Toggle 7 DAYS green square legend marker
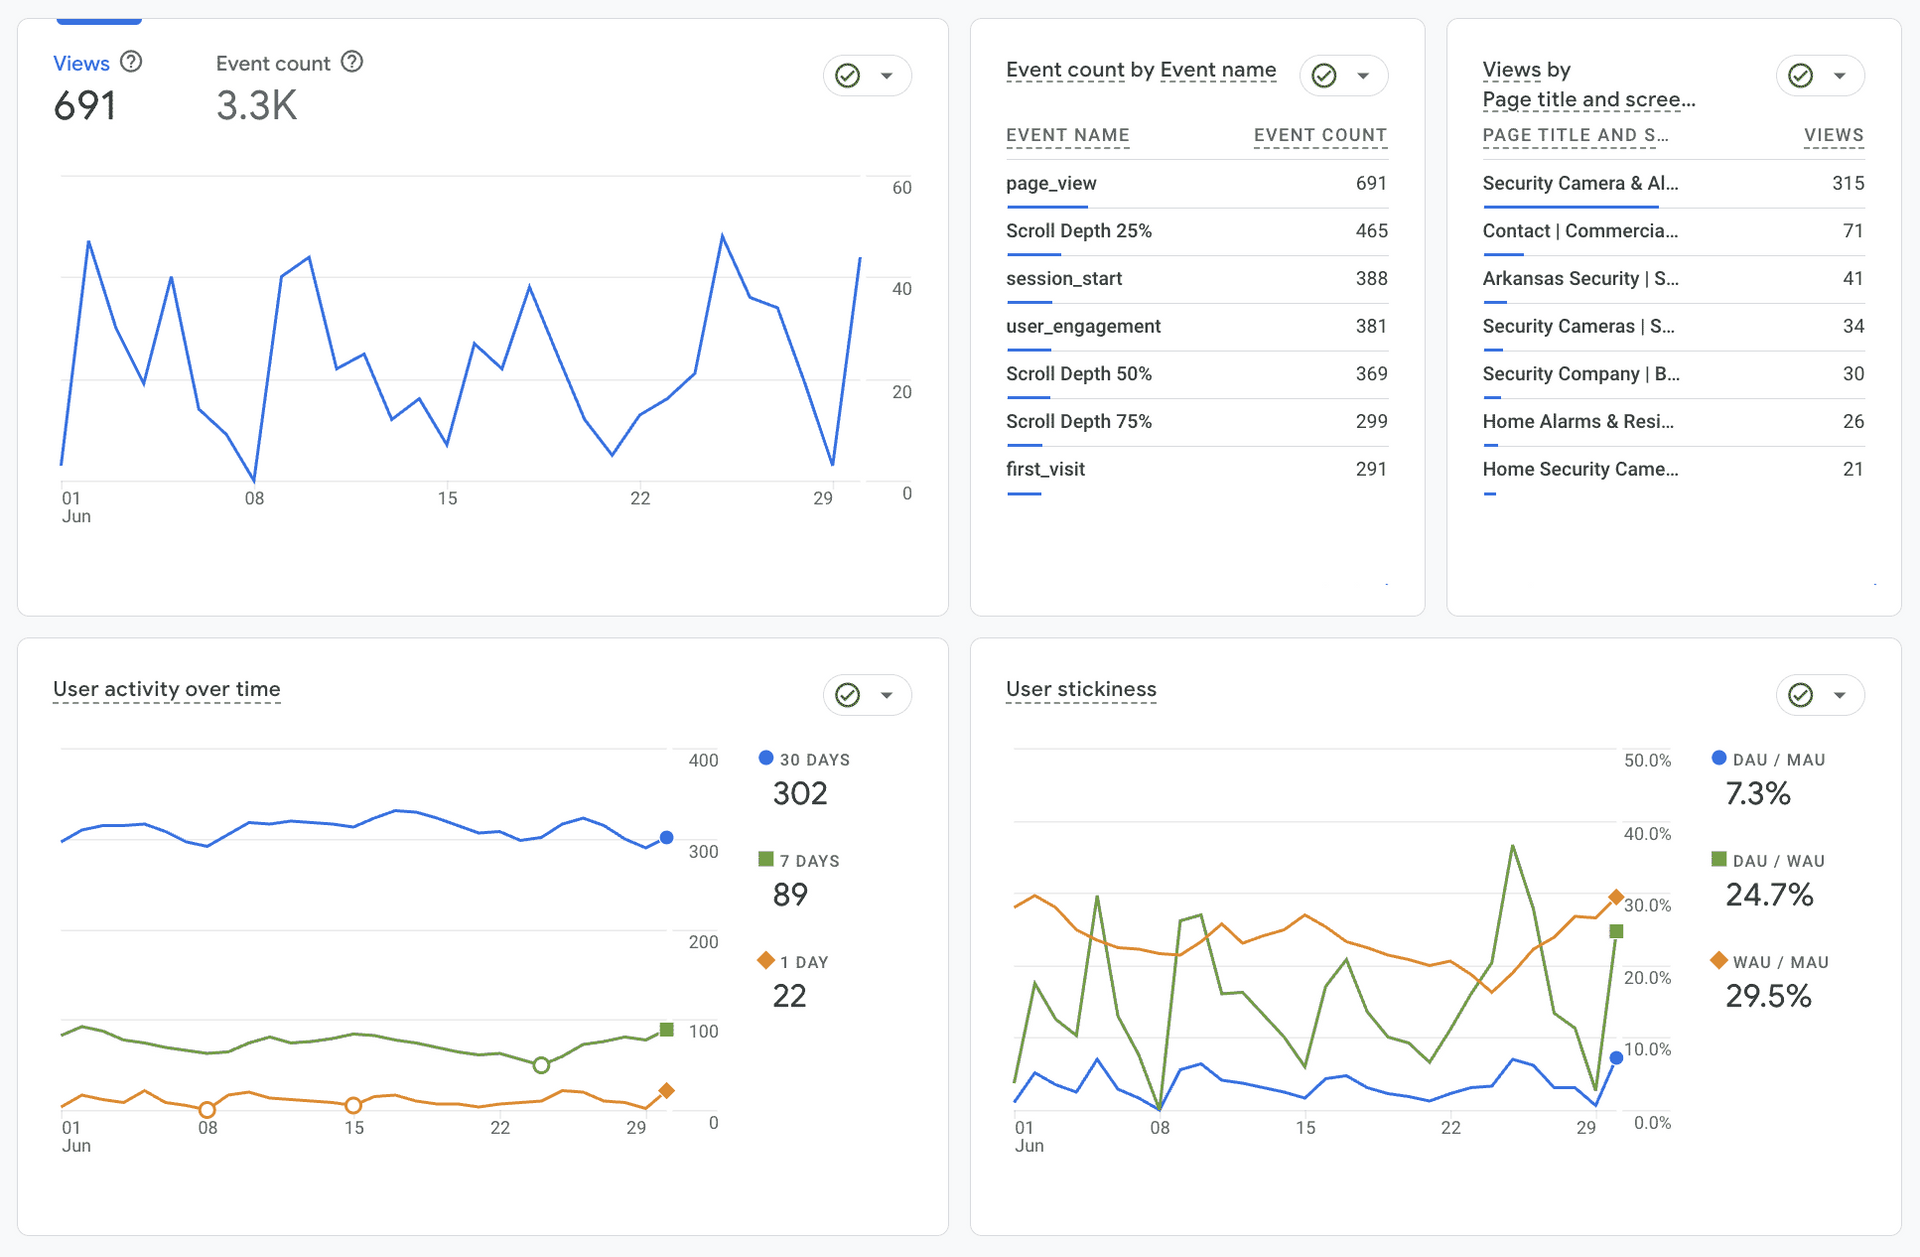Image resolution: width=1920 pixels, height=1257 pixels. [766, 860]
